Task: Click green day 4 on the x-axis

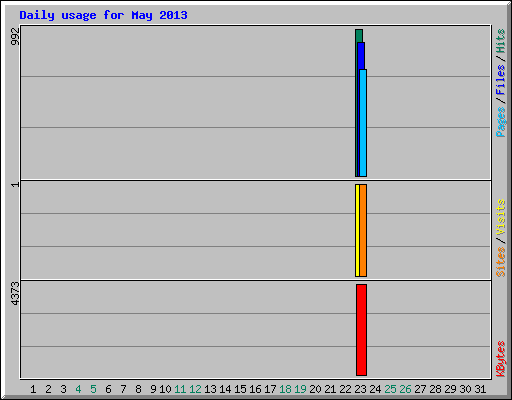Action: [x=78, y=389]
